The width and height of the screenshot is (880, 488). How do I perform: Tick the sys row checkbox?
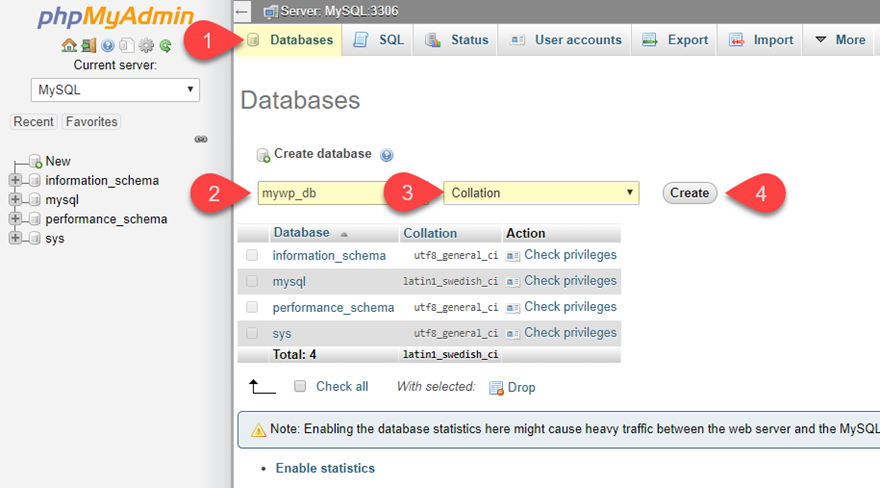(x=252, y=333)
